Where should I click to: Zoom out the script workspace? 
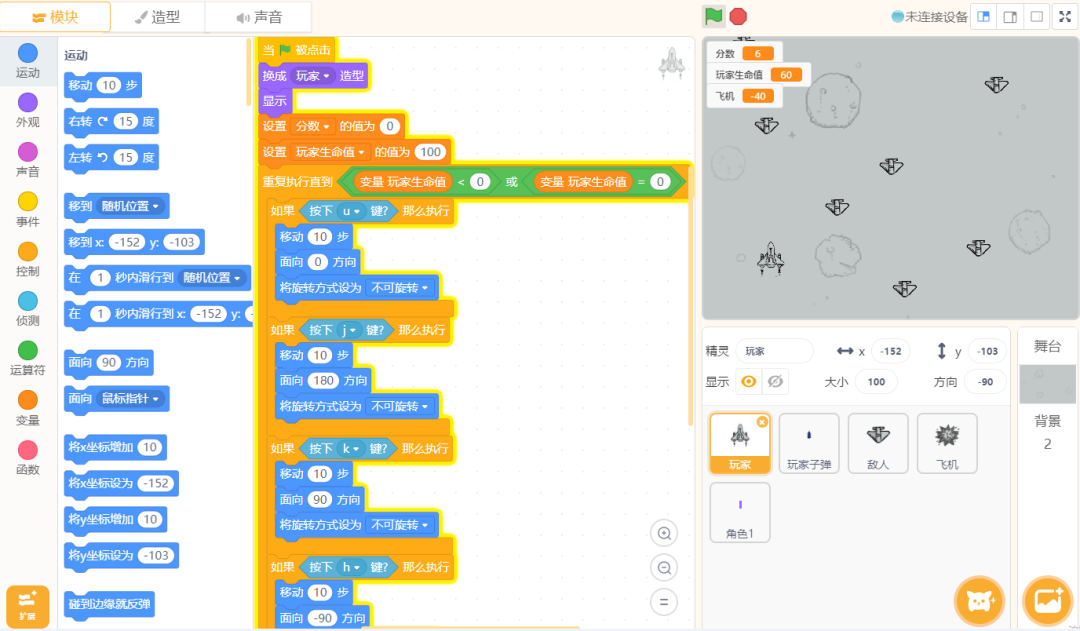point(664,568)
